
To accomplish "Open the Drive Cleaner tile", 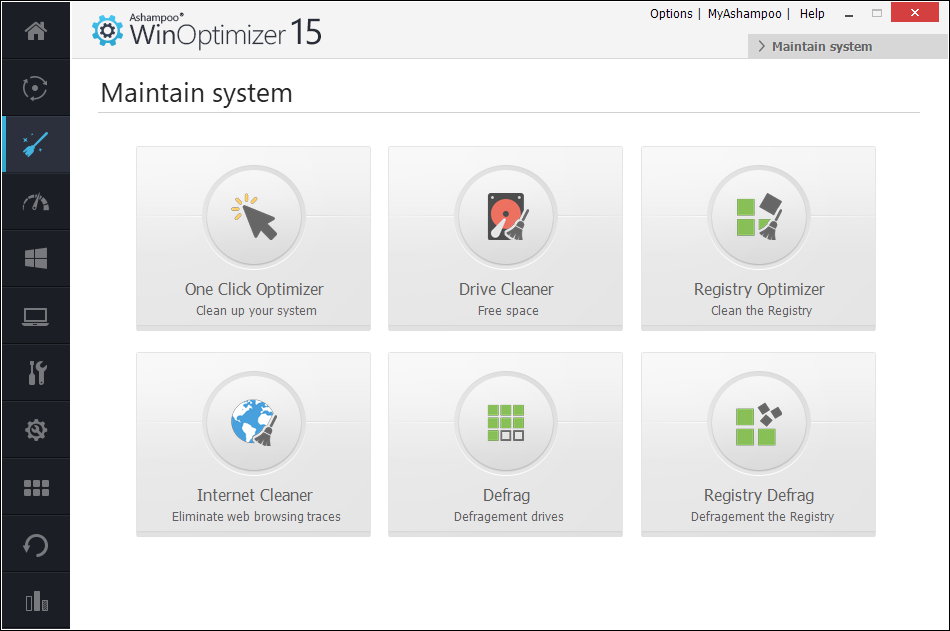I will pos(506,238).
